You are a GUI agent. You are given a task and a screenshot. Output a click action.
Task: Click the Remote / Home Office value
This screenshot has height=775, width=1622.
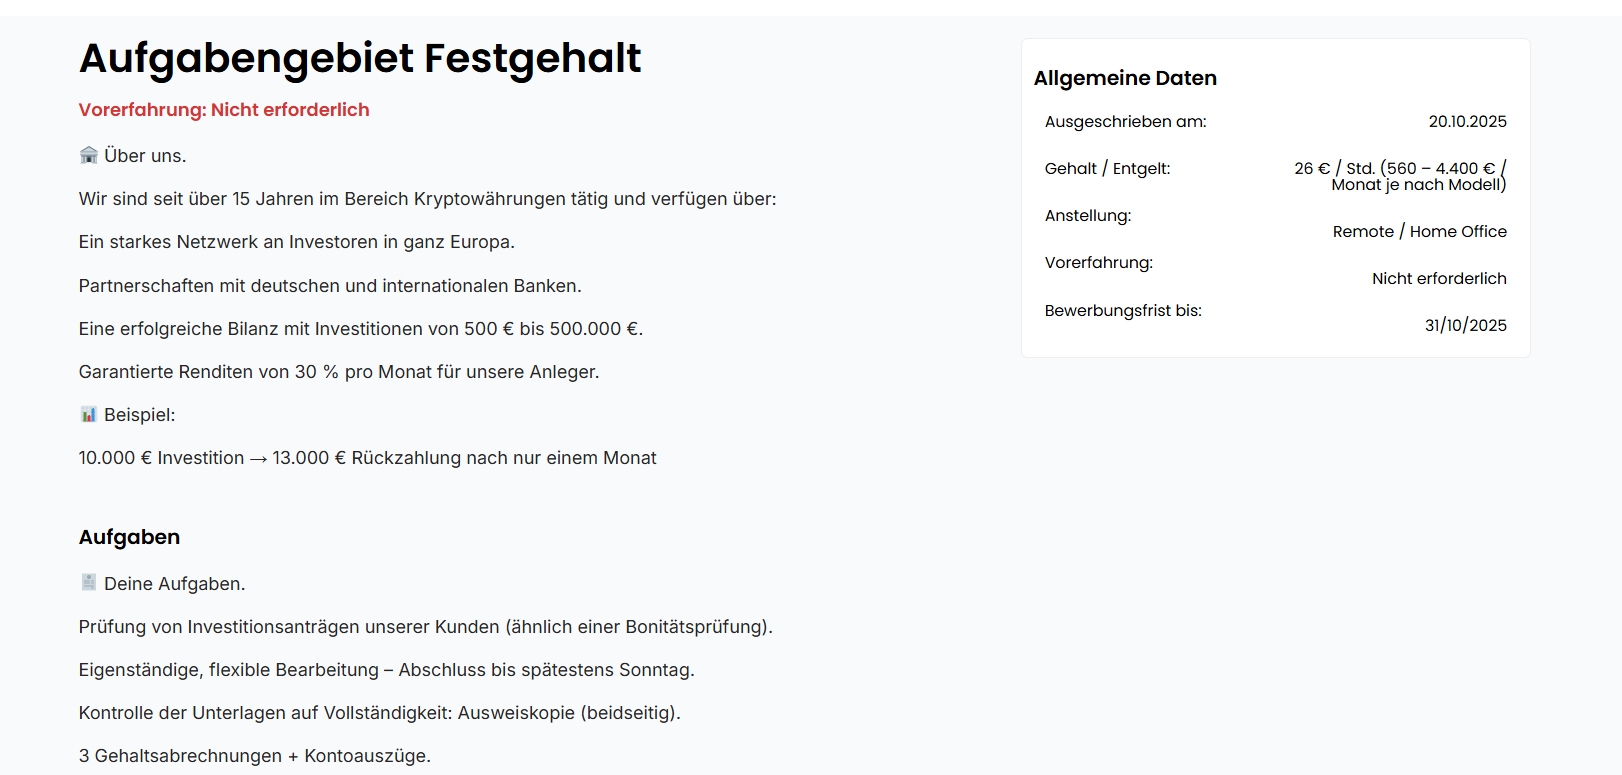(1419, 232)
